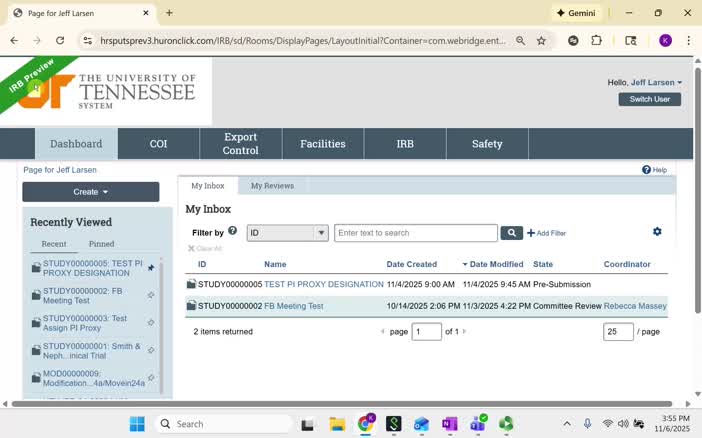
Task: Open the site information icon in address bar
Action: [88, 41]
